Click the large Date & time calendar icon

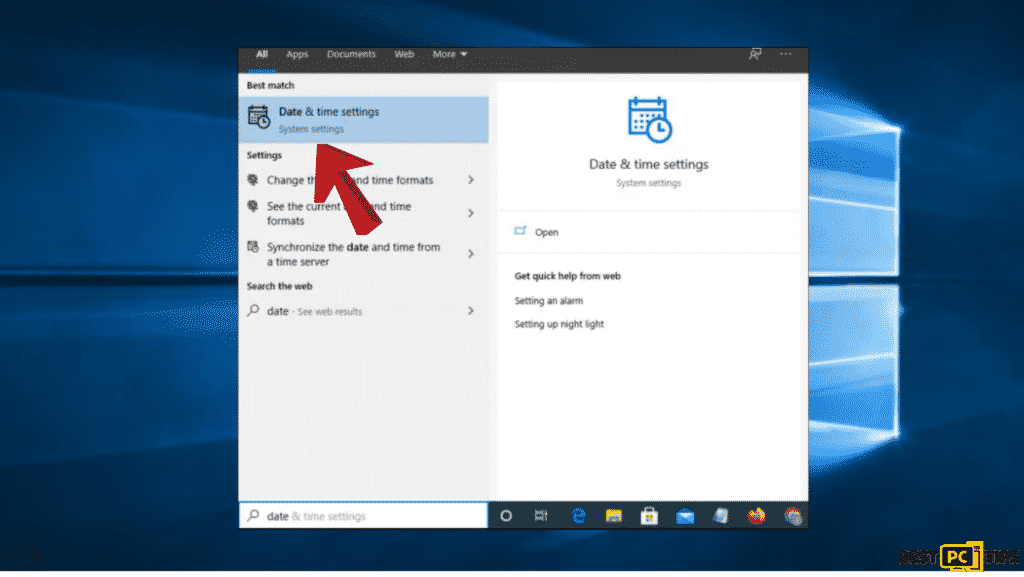649,120
